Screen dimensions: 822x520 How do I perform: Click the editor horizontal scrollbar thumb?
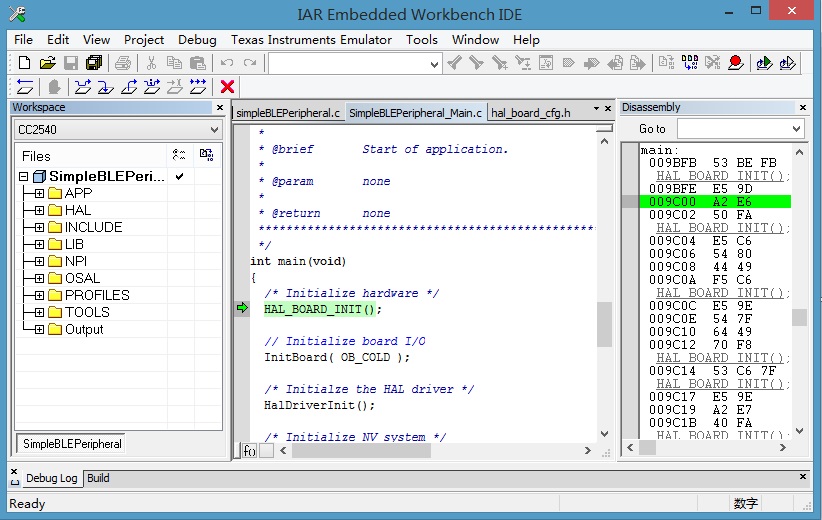(x=361, y=450)
